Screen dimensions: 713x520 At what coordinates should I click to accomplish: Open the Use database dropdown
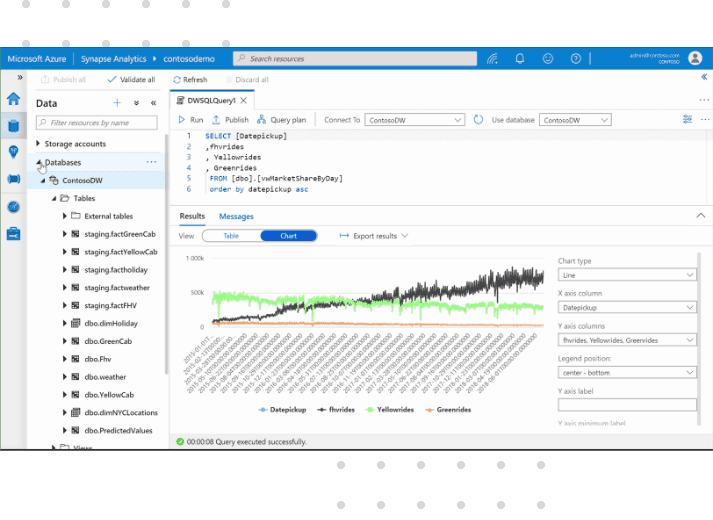[x=575, y=120]
